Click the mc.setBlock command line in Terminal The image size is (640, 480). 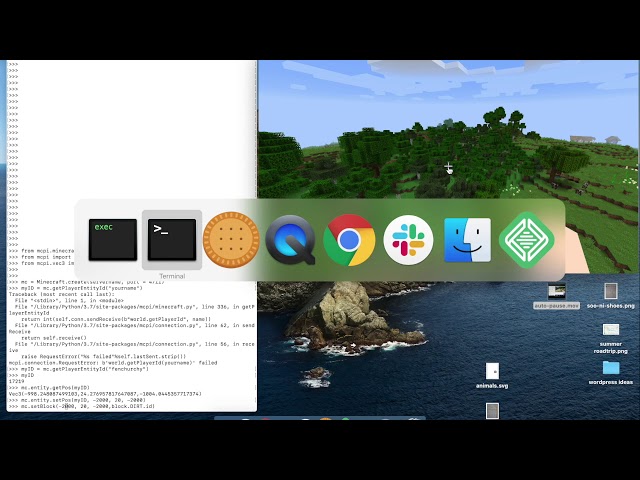88,407
